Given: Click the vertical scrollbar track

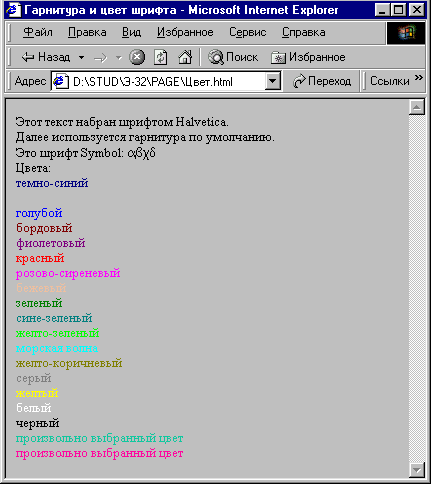Looking at the screenshot, I should tap(417, 288).
